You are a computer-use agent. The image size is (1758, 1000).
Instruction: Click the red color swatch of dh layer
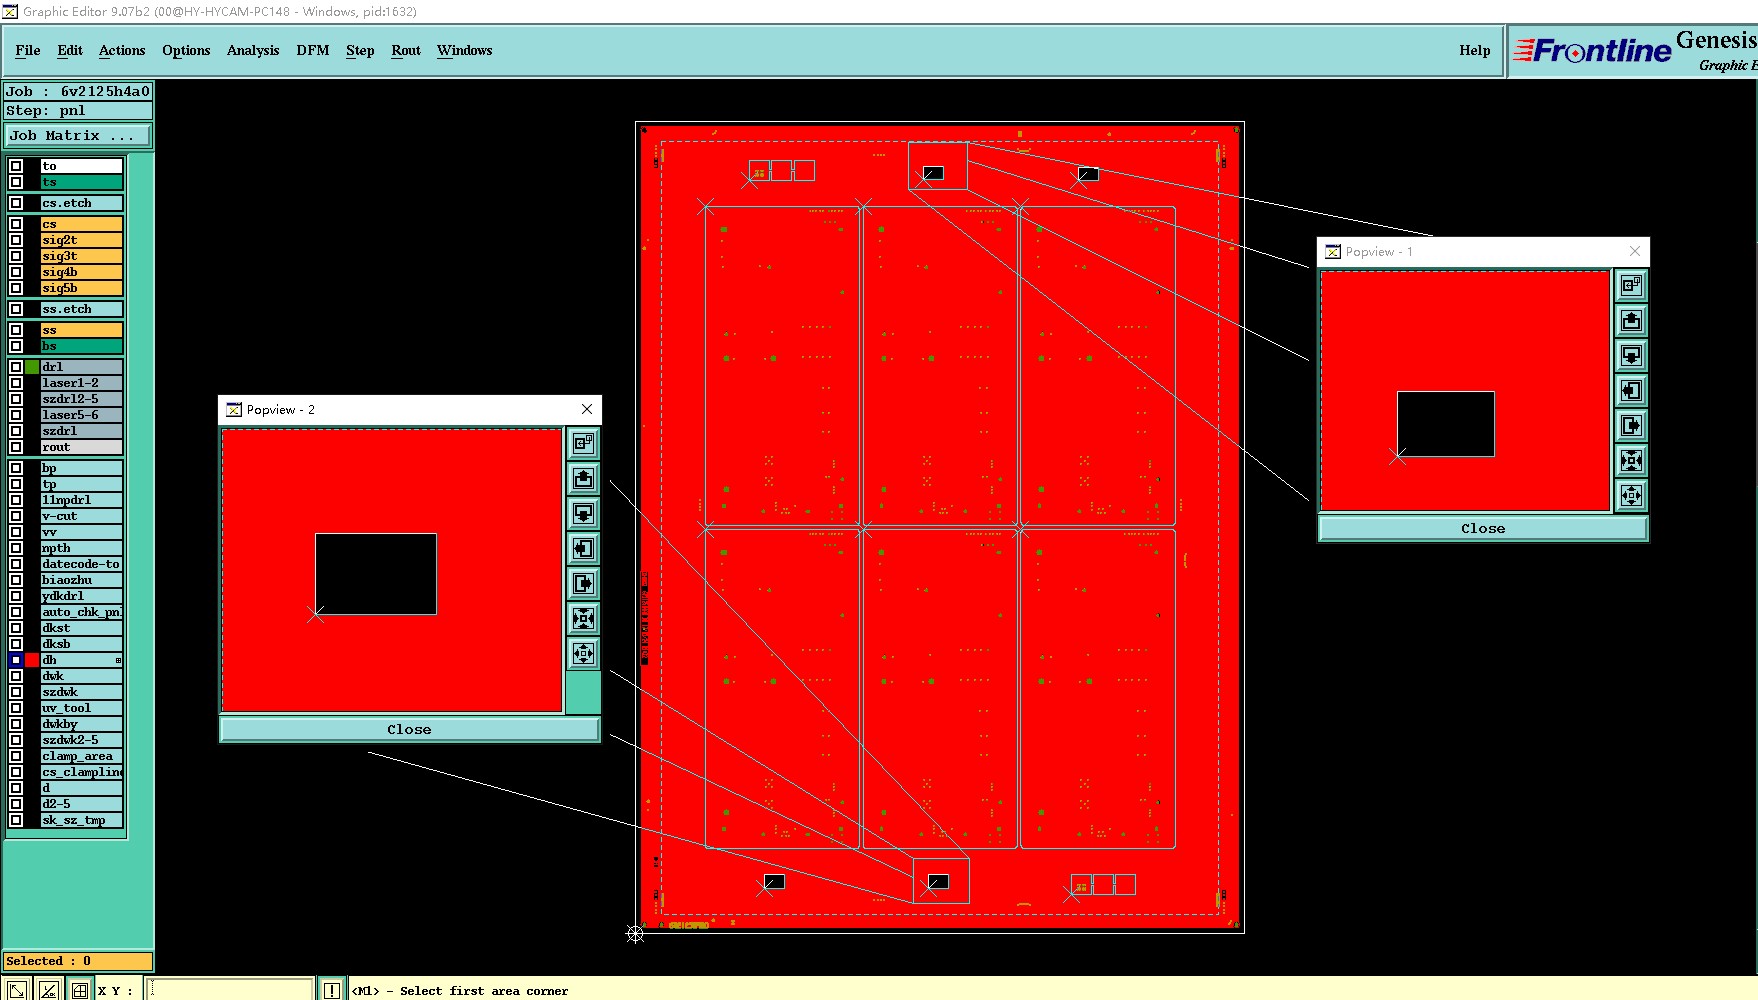32,660
